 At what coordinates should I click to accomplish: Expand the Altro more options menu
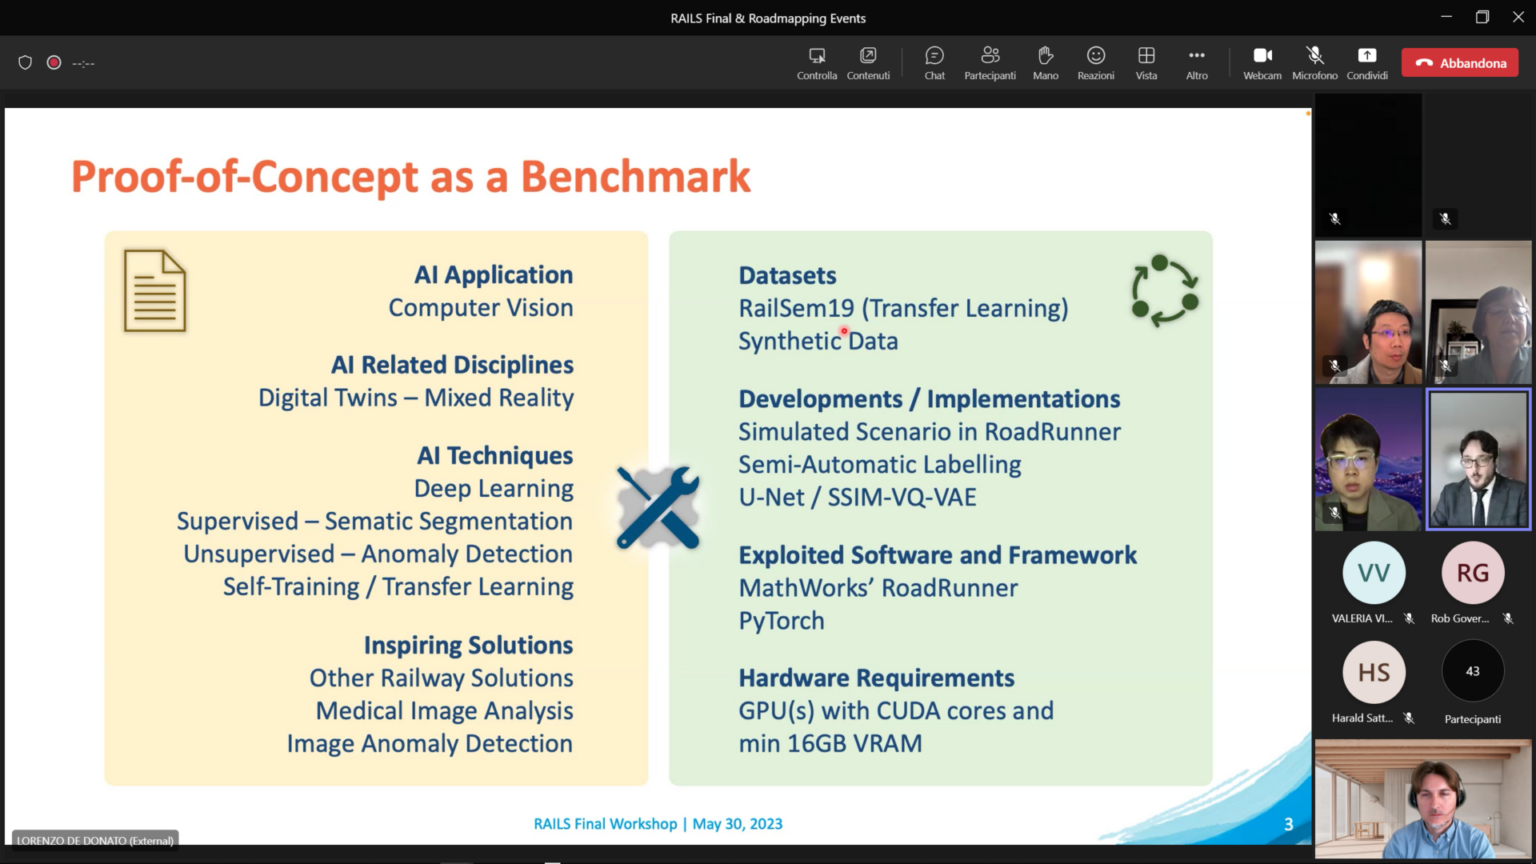coord(1196,62)
